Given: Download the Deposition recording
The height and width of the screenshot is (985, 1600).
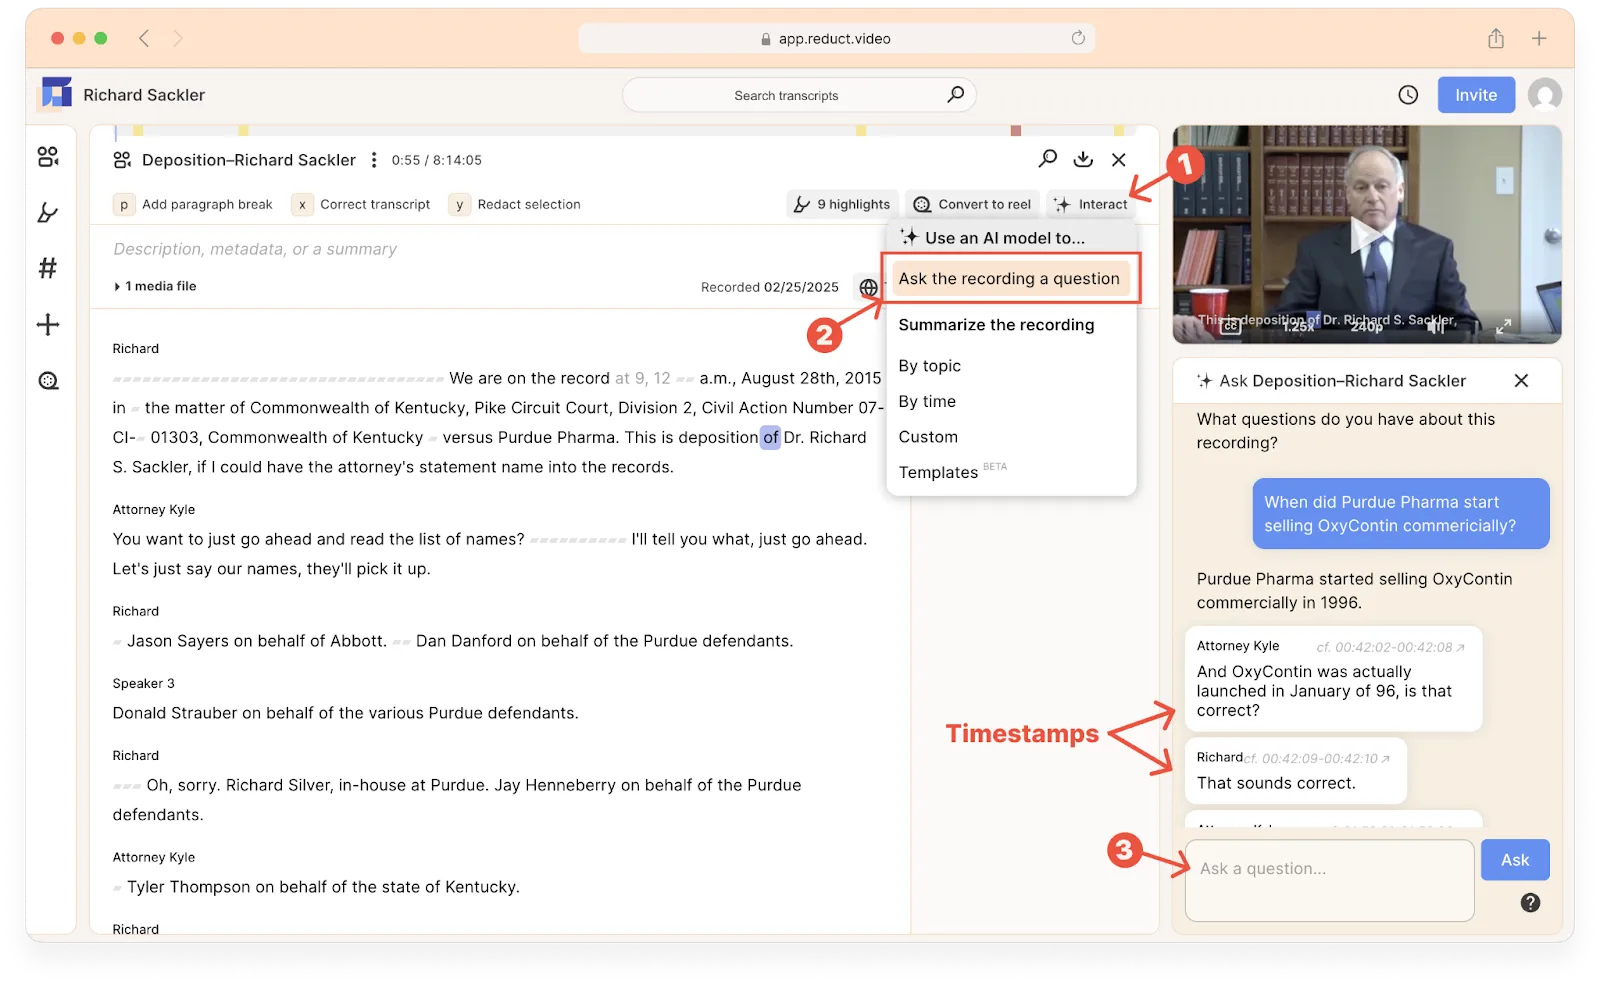Looking at the screenshot, I should click(1083, 159).
